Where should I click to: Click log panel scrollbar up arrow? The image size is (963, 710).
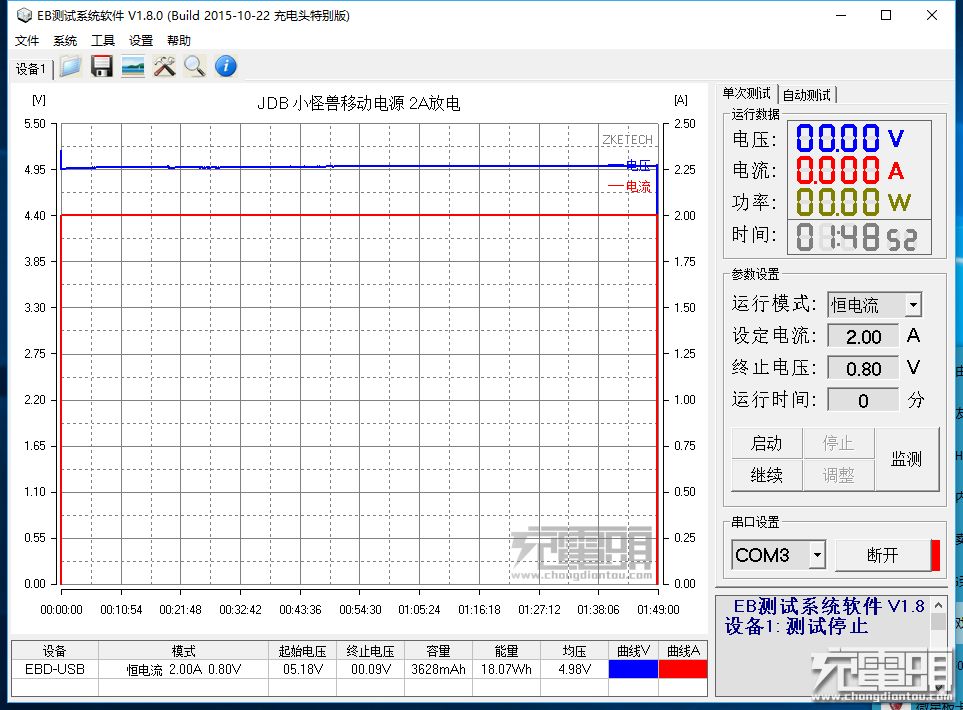pyautogui.click(x=938, y=605)
